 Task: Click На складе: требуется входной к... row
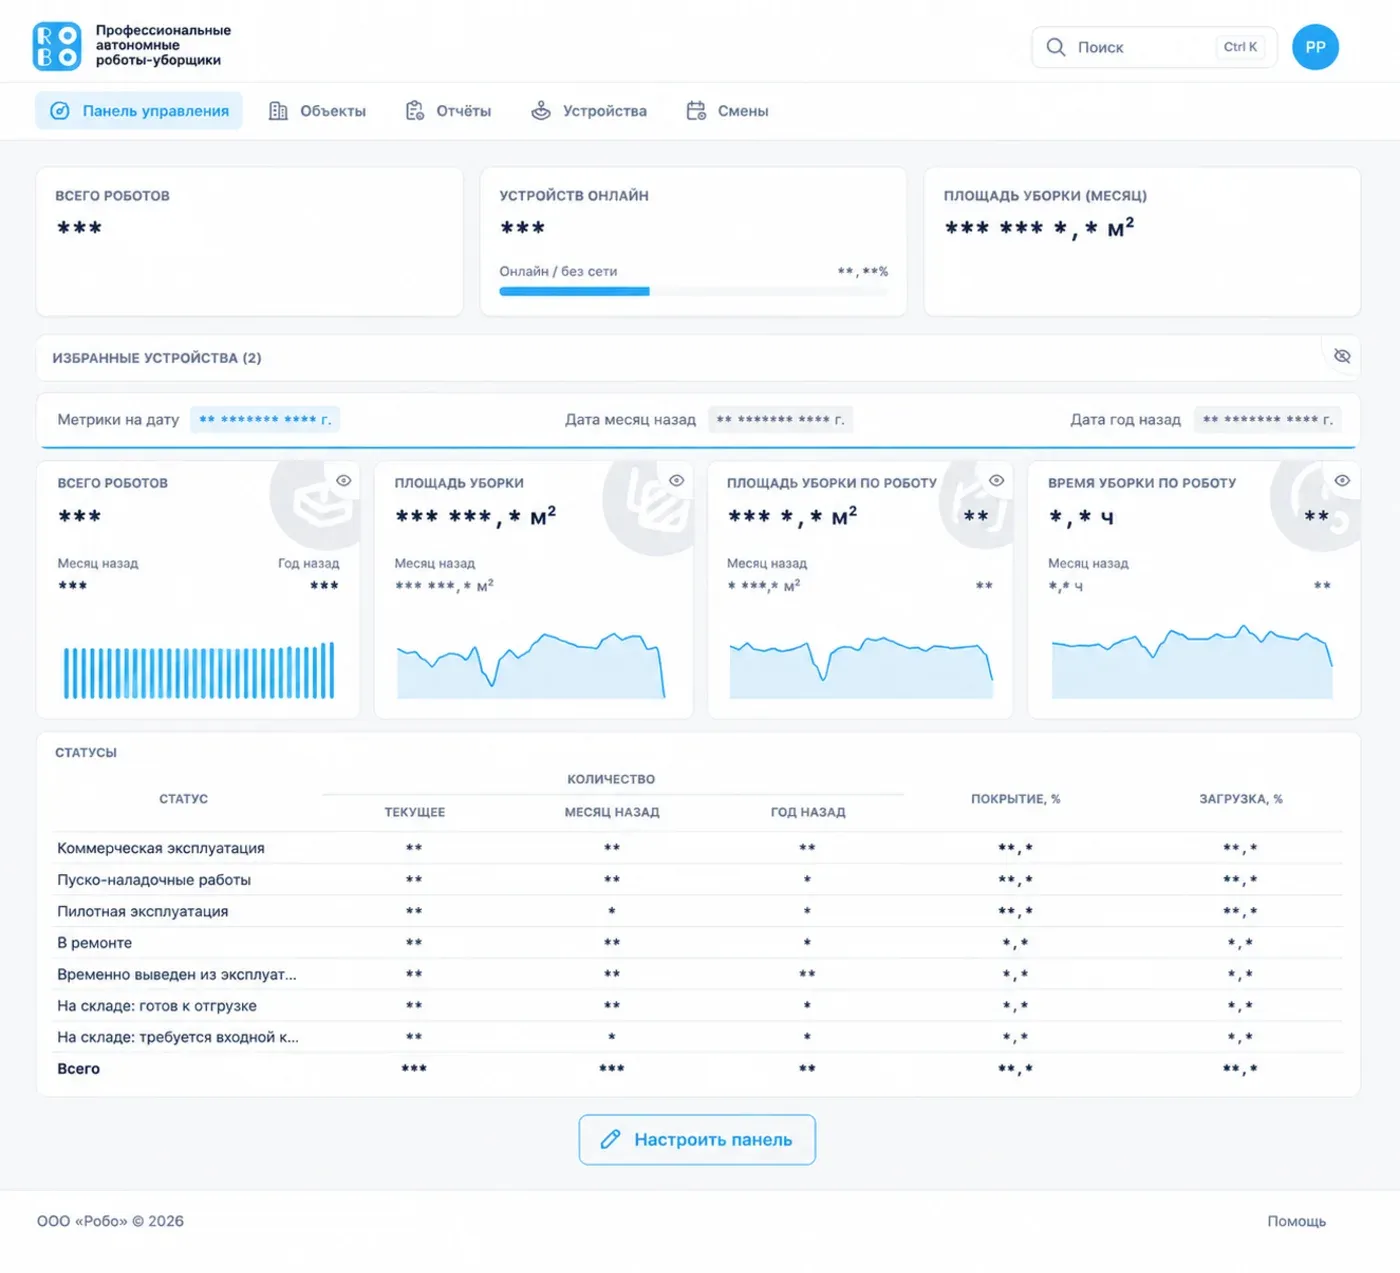[697, 1037]
